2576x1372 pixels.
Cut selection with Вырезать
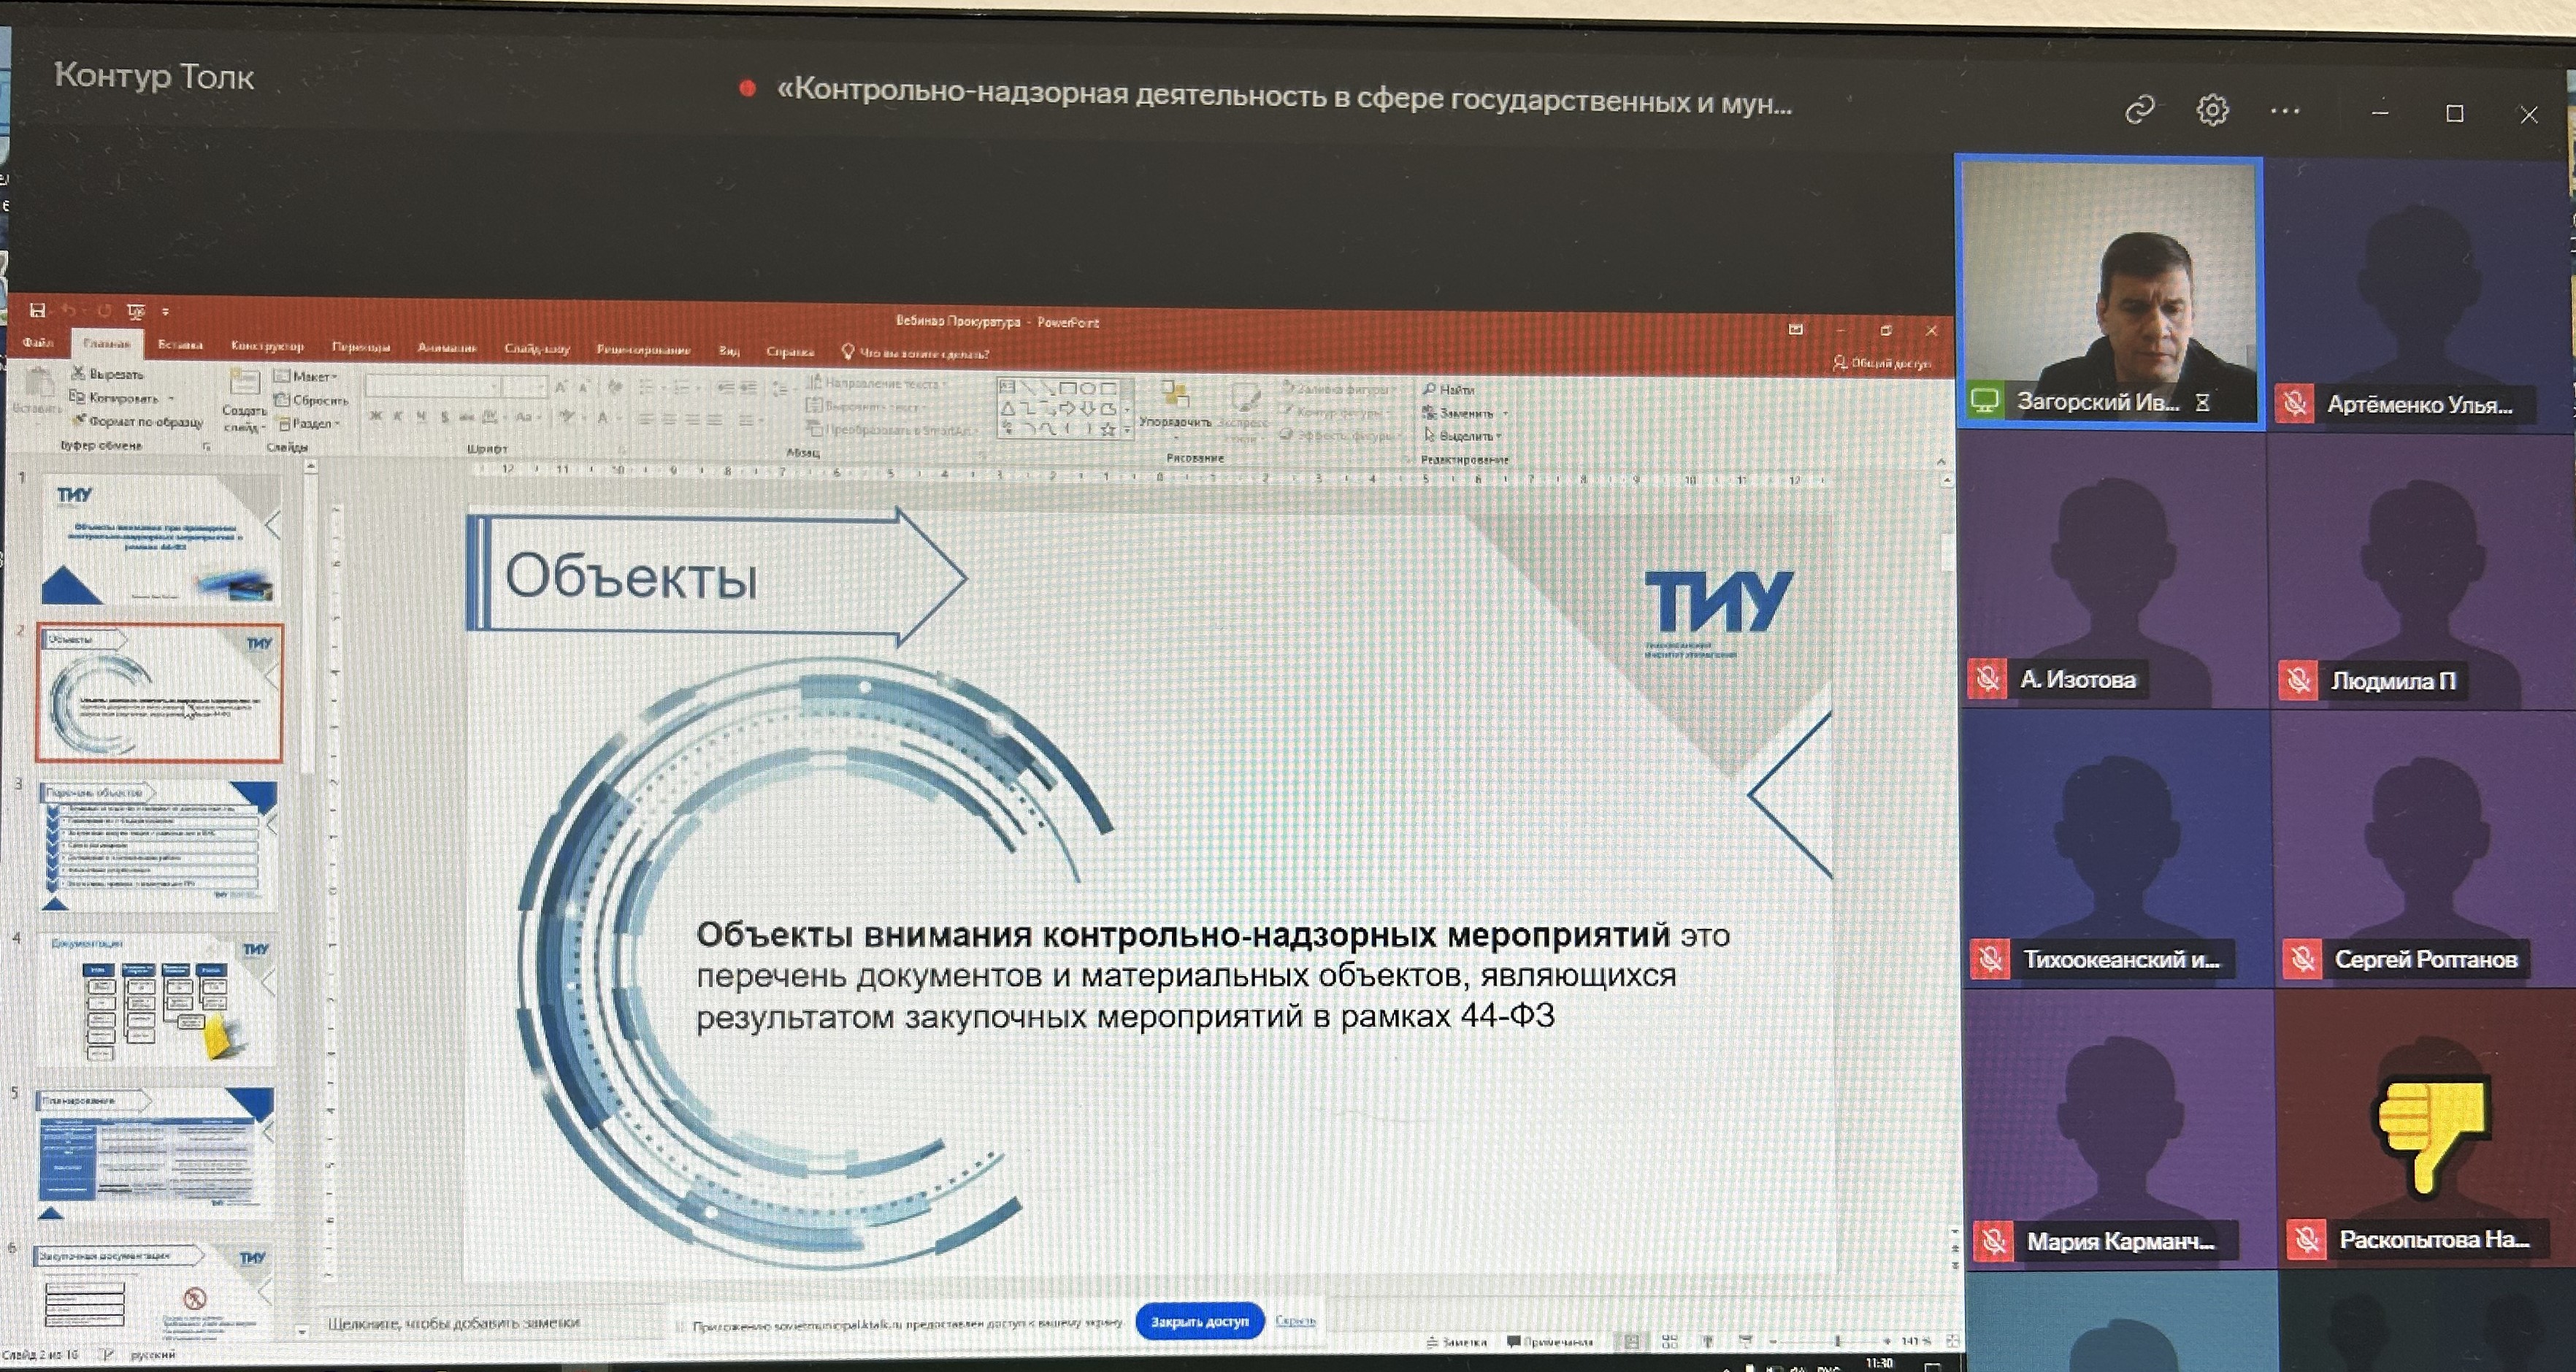[x=108, y=374]
